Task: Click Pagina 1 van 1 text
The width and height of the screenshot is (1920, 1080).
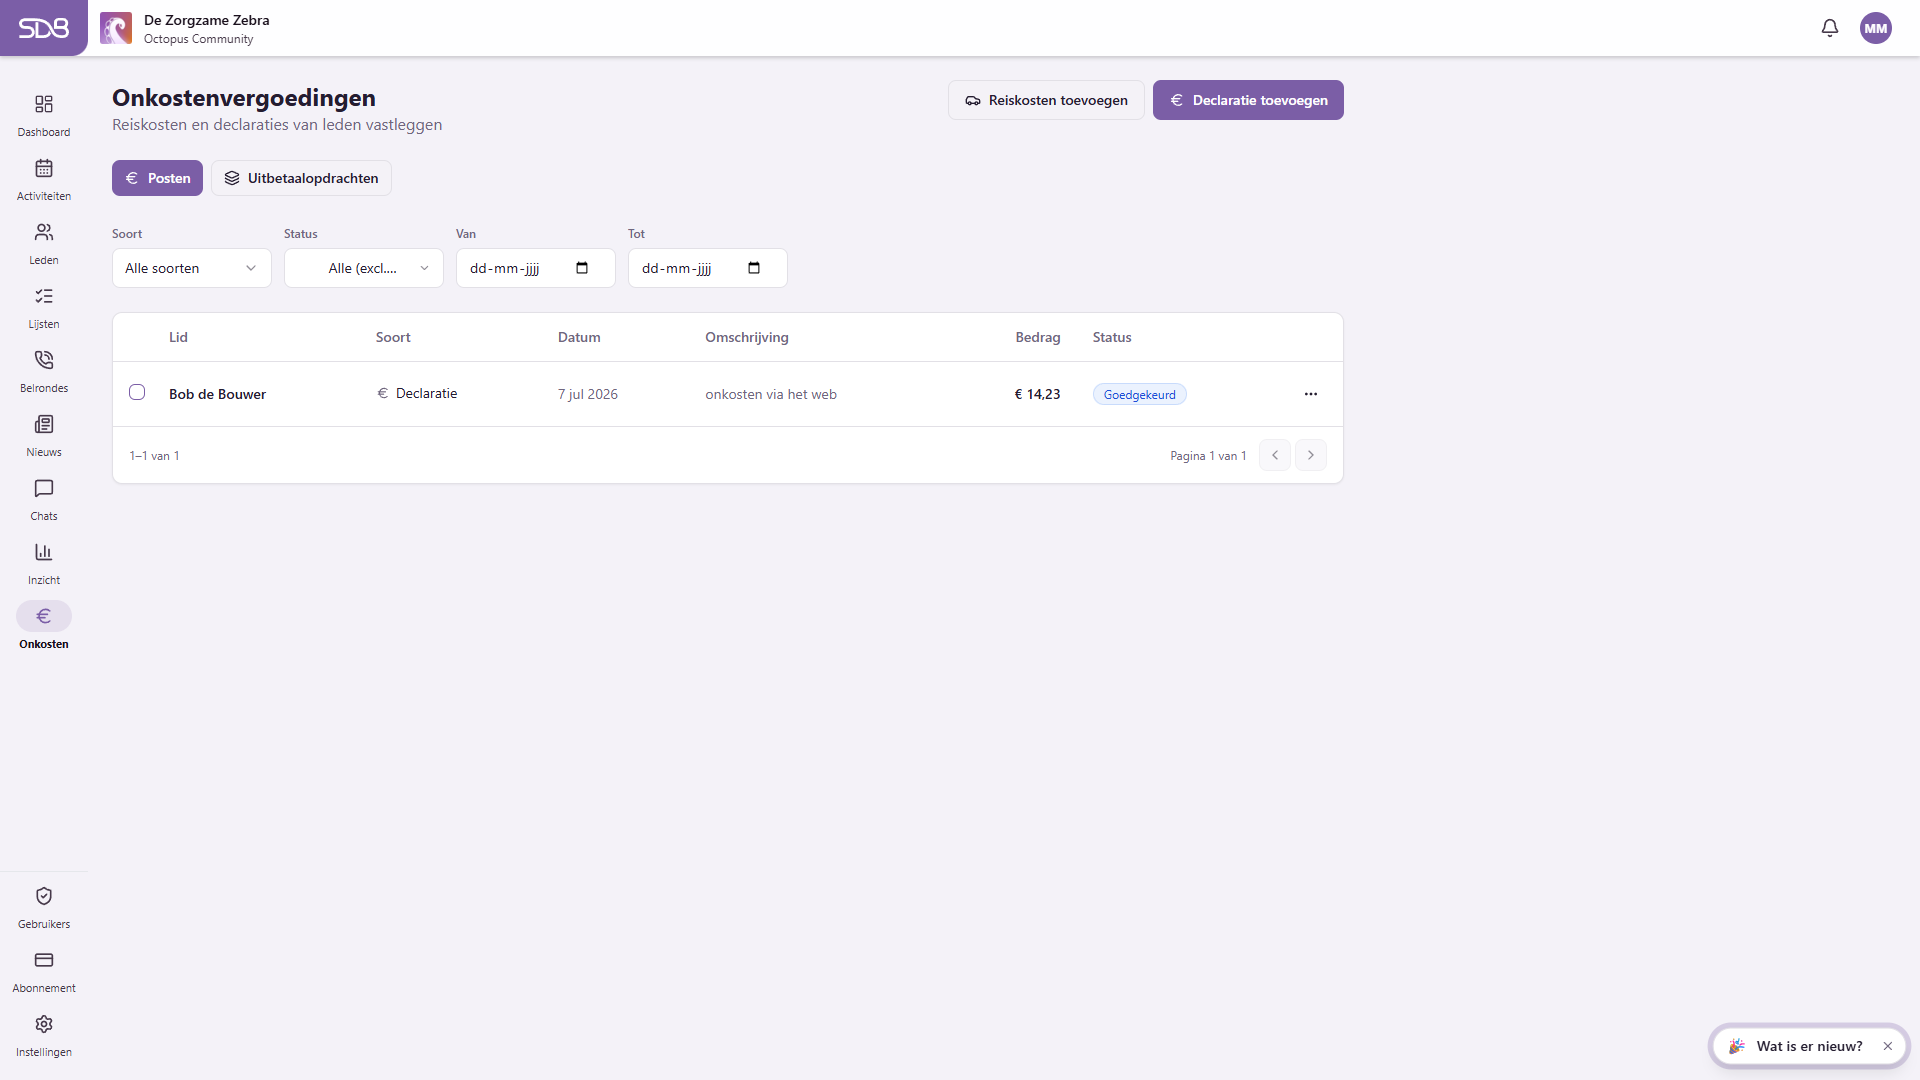Action: pos(1208,455)
